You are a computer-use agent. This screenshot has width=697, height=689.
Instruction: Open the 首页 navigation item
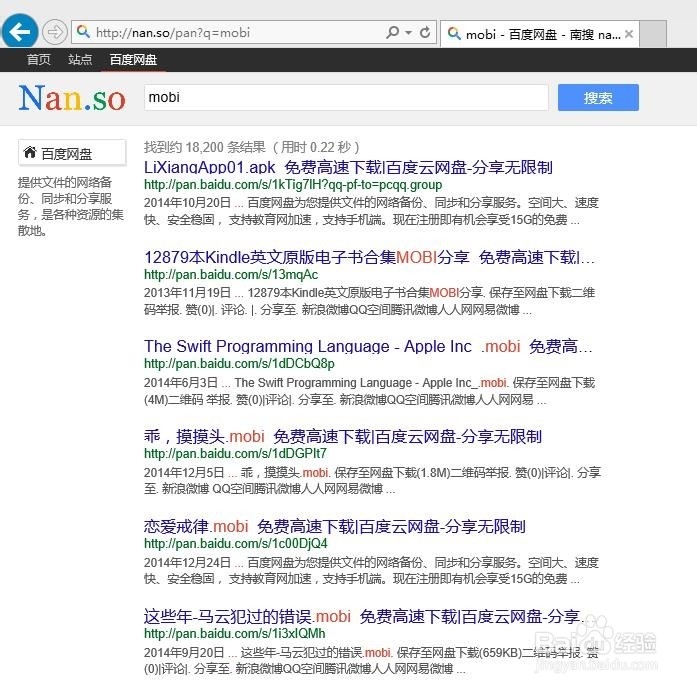(39, 59)
